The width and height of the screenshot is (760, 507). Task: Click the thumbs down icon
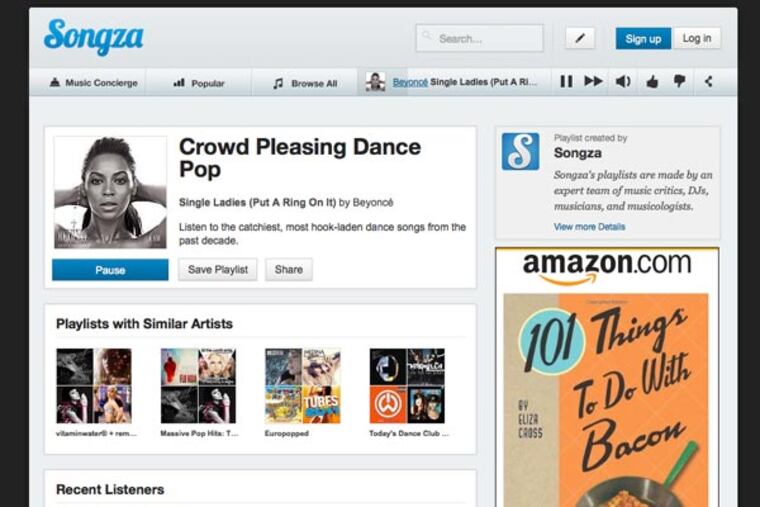(x=680, y=81)
